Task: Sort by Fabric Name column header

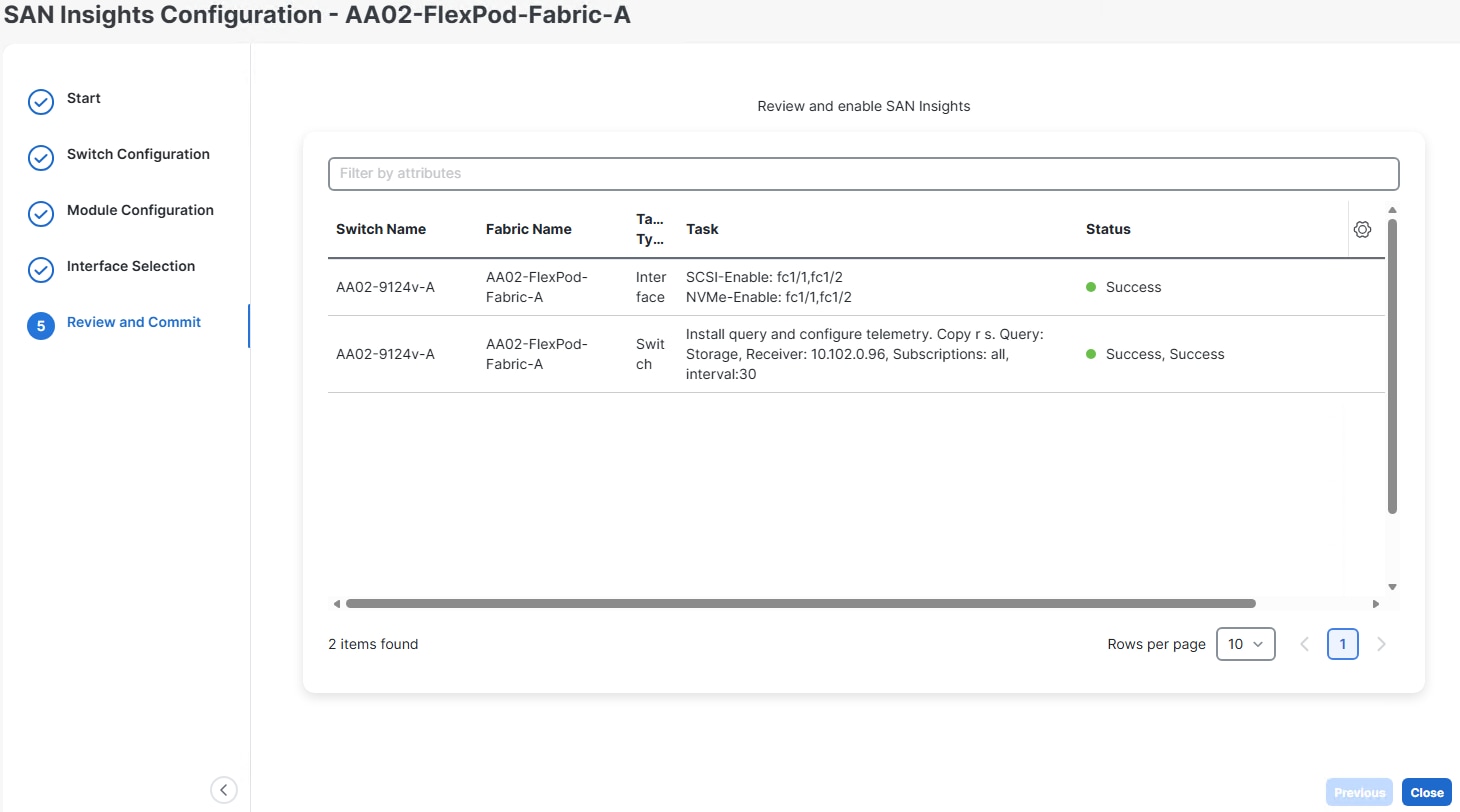Action: pyautogui.click(x=529, y=229)
